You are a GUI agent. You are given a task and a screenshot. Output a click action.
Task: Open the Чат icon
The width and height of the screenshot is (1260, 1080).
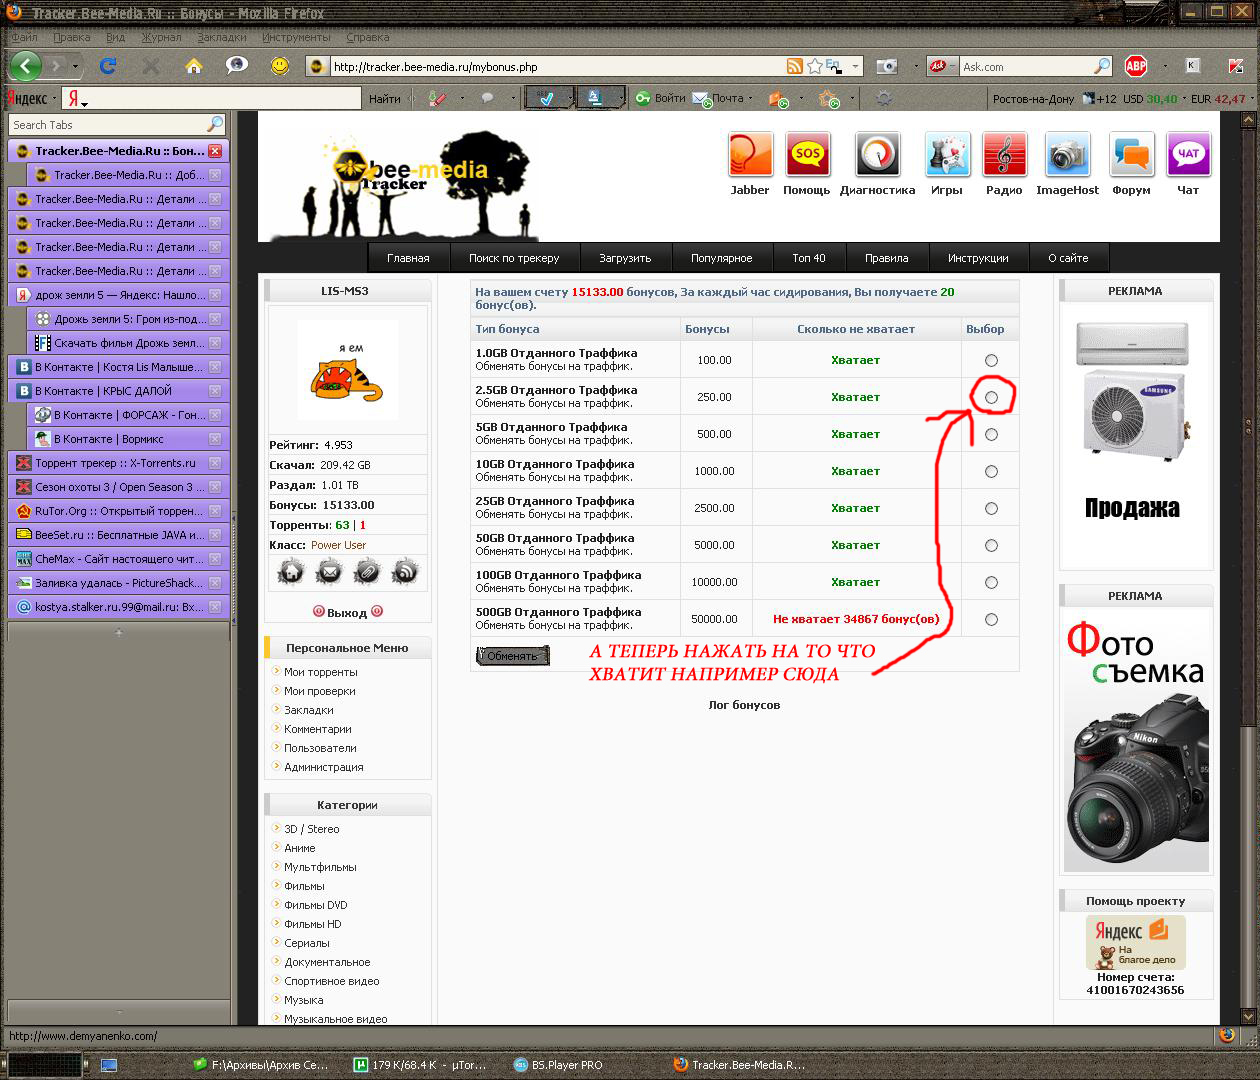coord(1188,156)
